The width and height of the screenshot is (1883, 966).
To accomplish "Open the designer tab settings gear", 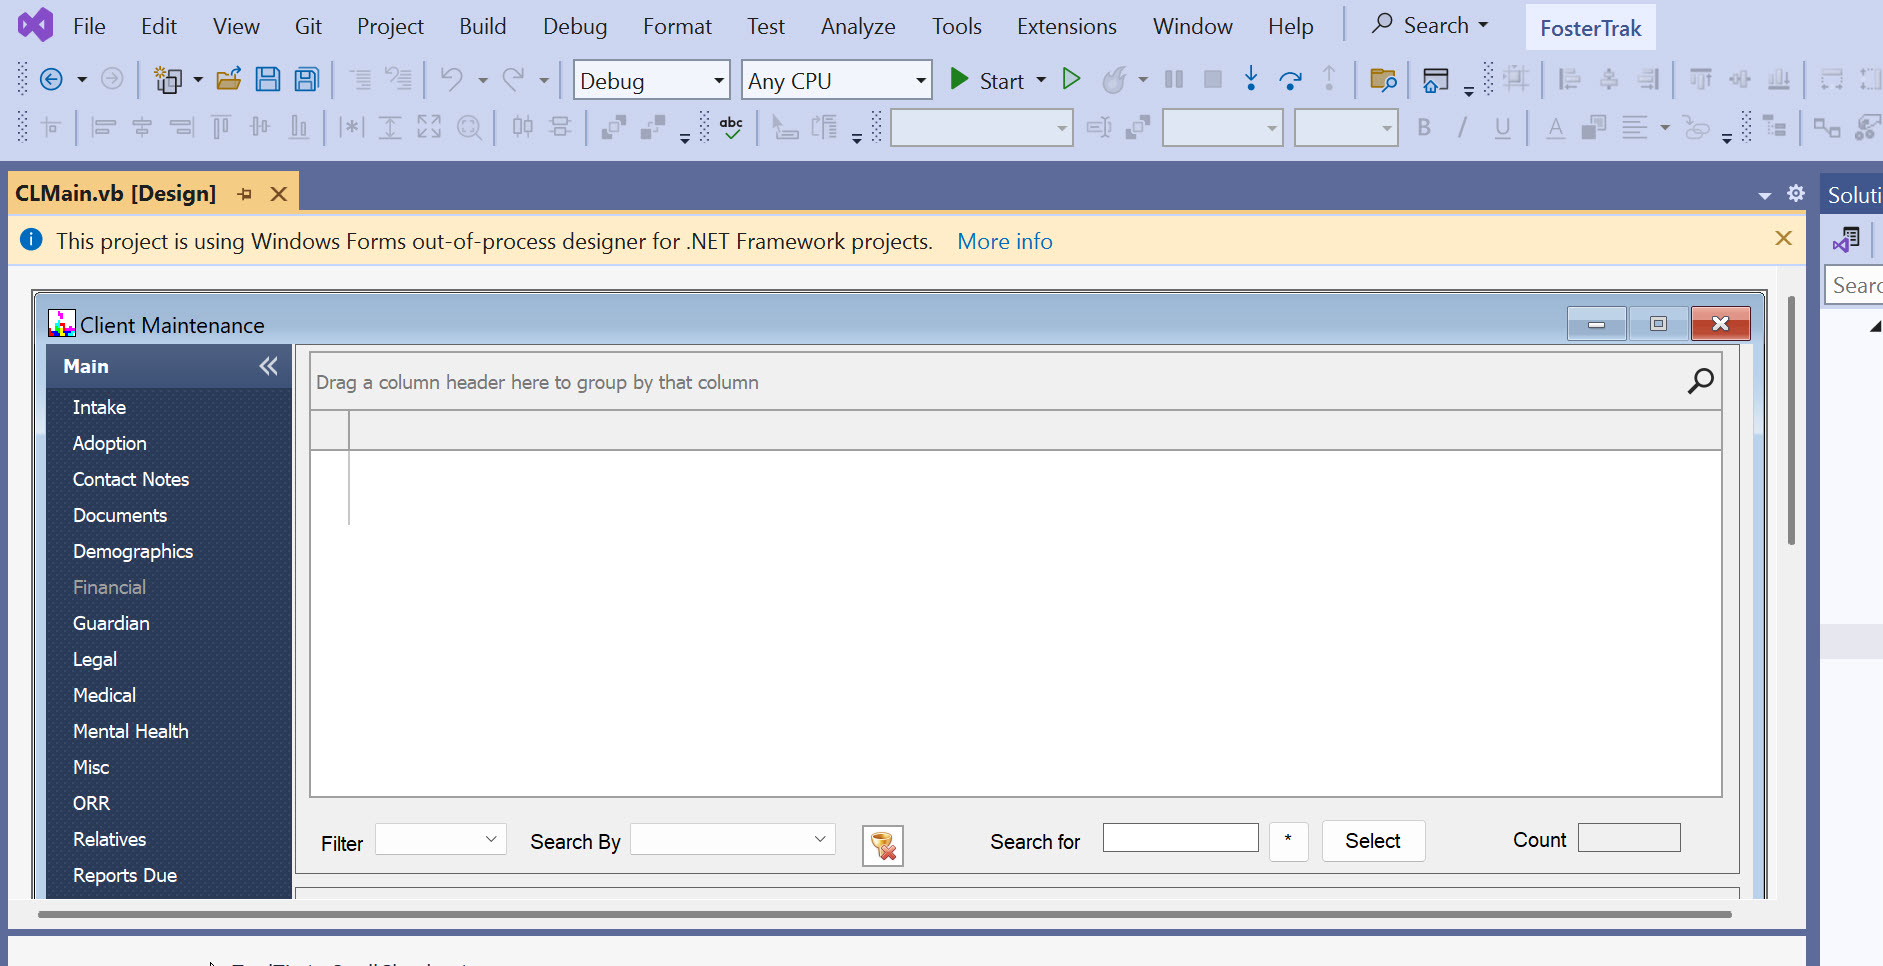I will [1796, 193].
